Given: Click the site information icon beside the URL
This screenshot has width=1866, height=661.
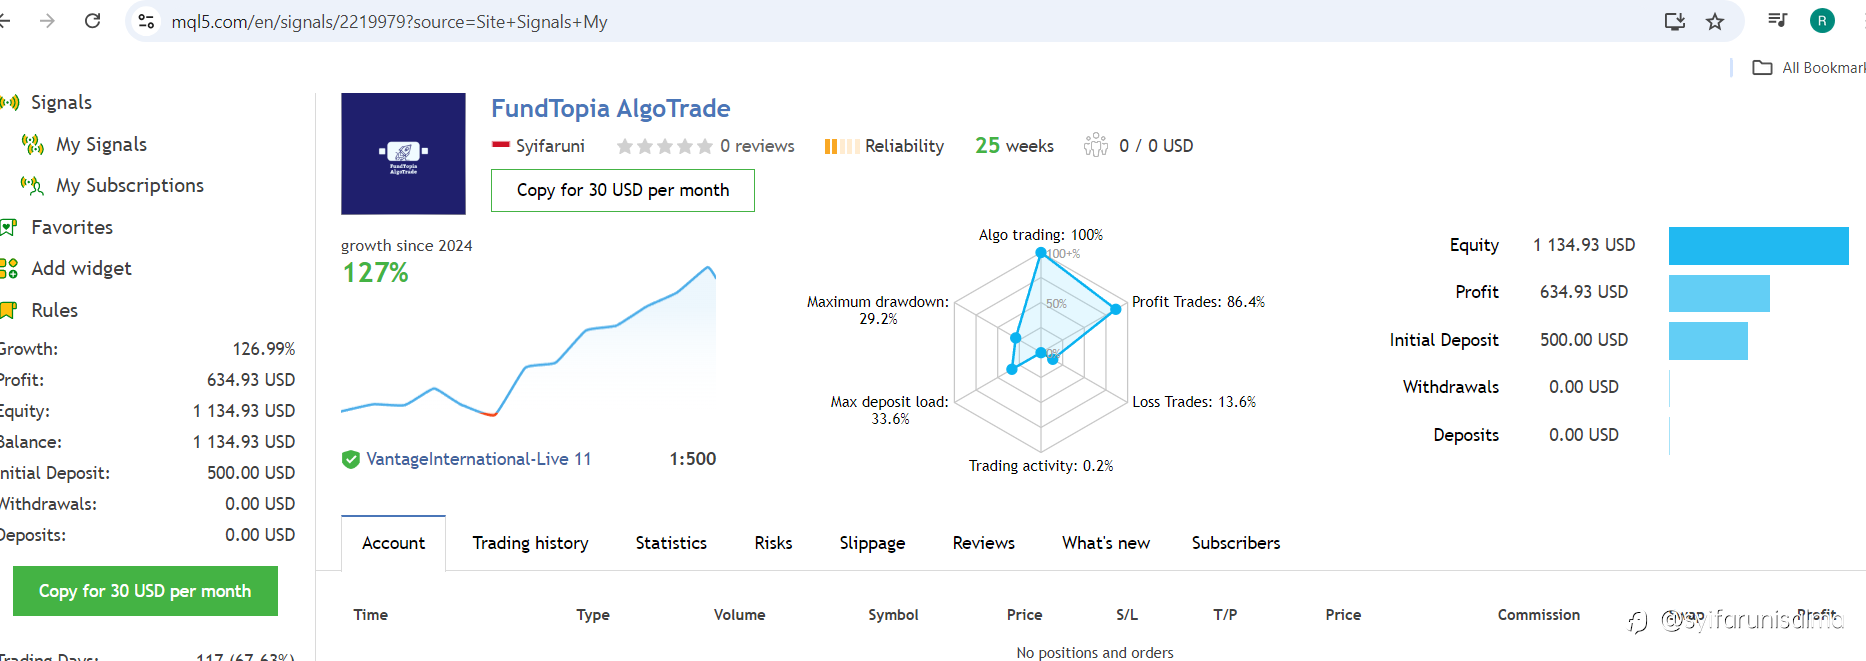Looking at the screenshot, I should click(x=146, y=21).
